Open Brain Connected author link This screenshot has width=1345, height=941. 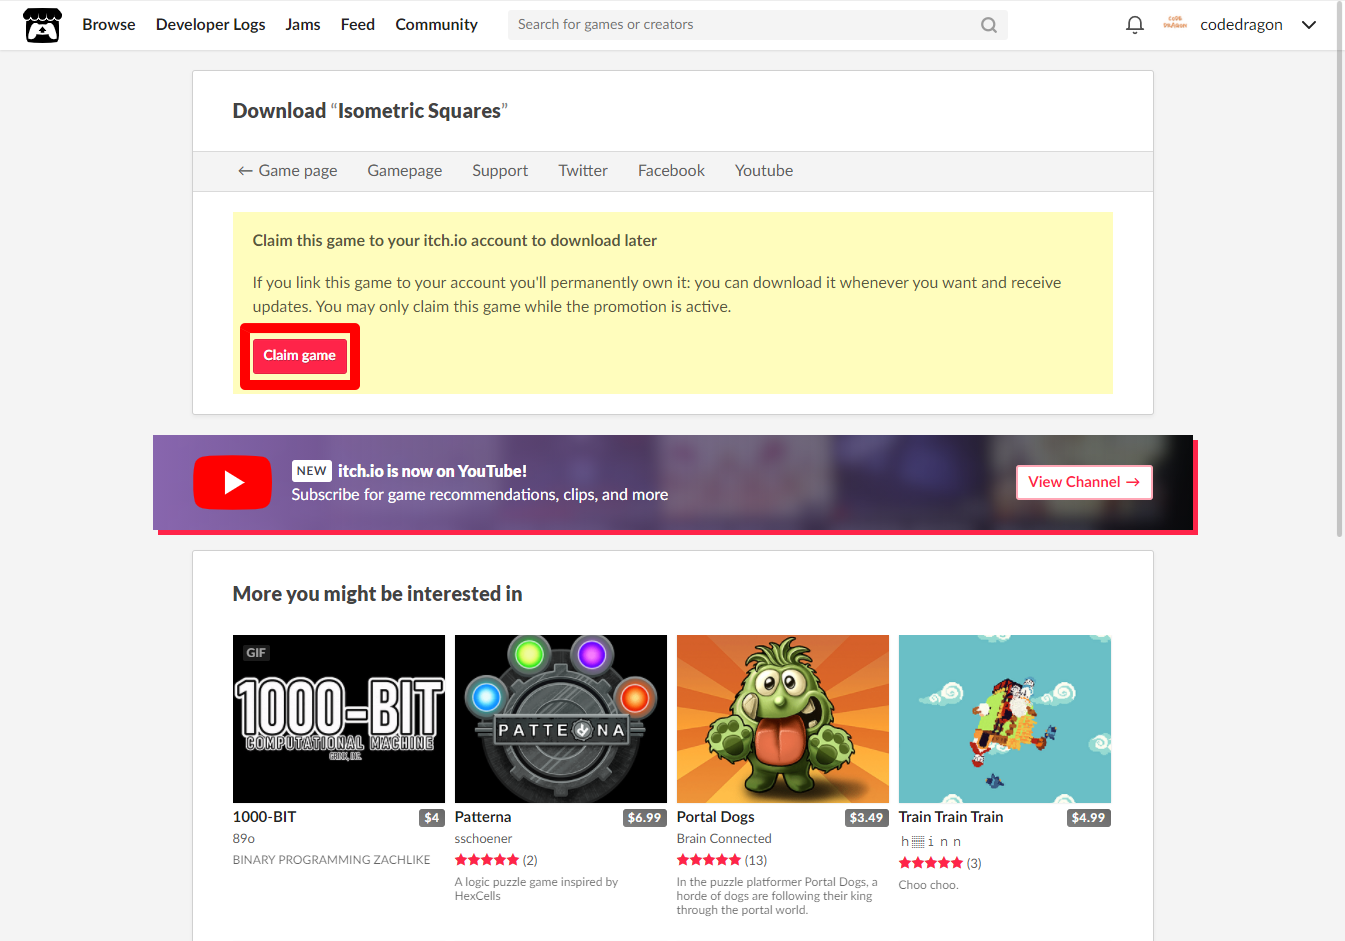tap(724, 839)
